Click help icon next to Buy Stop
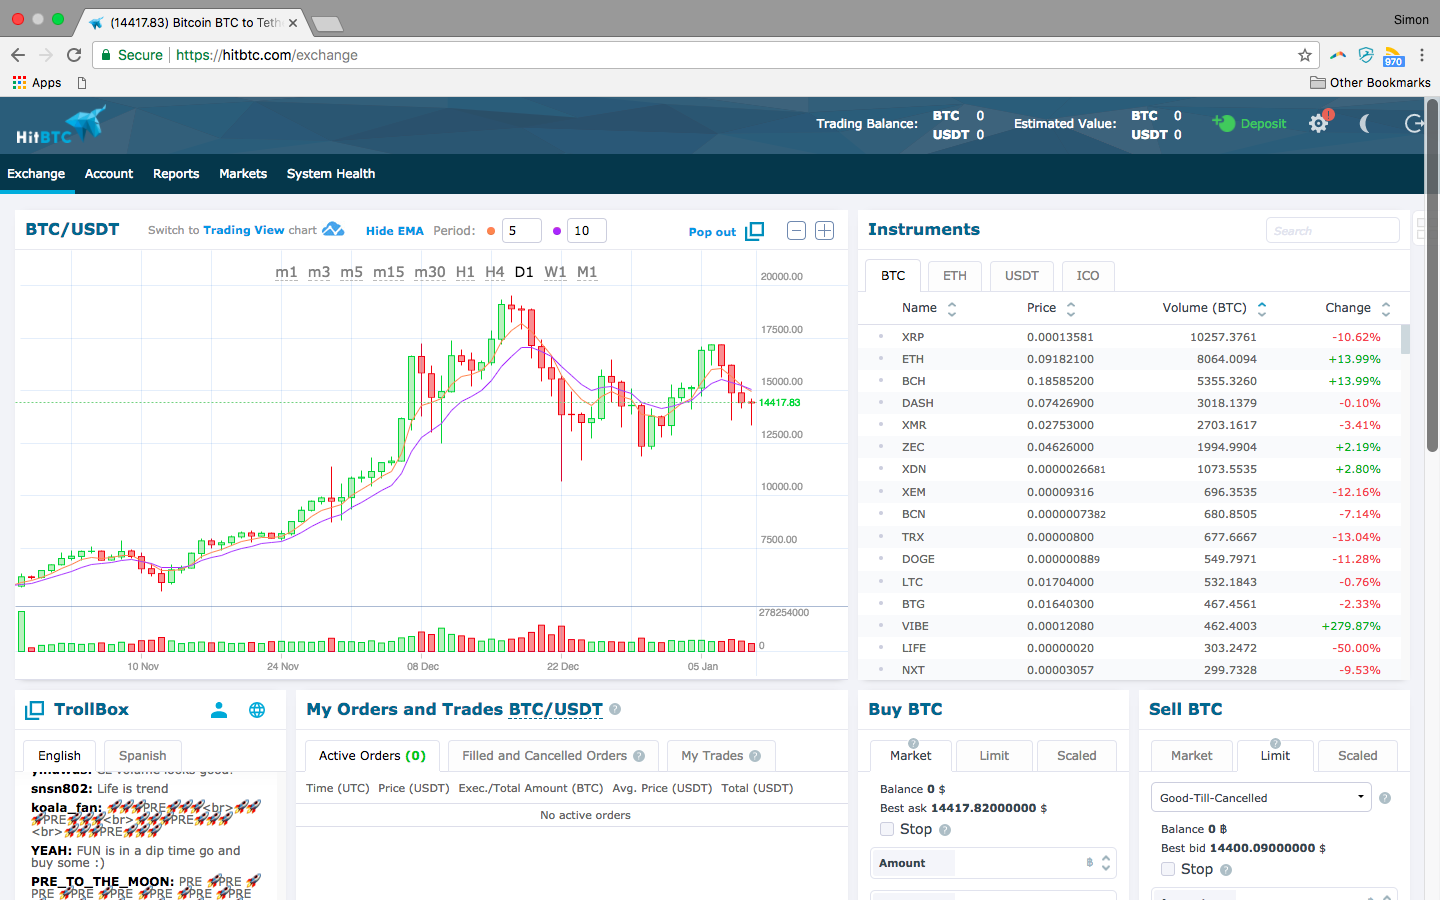Screen dimensions: 1440x900 click(x=945, y=830)
